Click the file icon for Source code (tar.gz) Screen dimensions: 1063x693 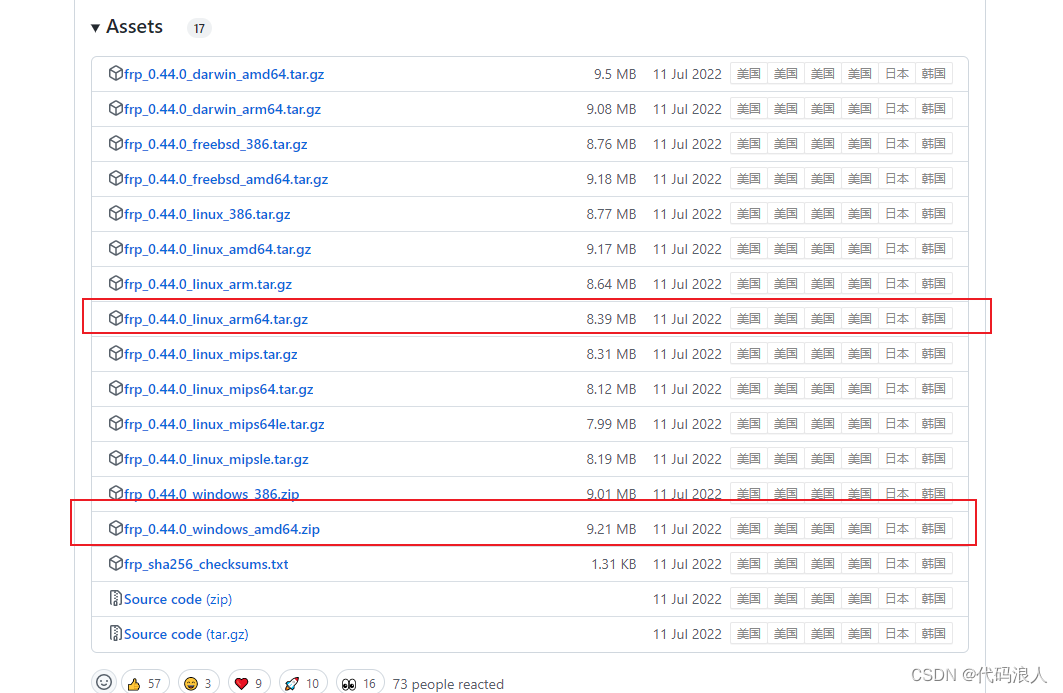116,633
